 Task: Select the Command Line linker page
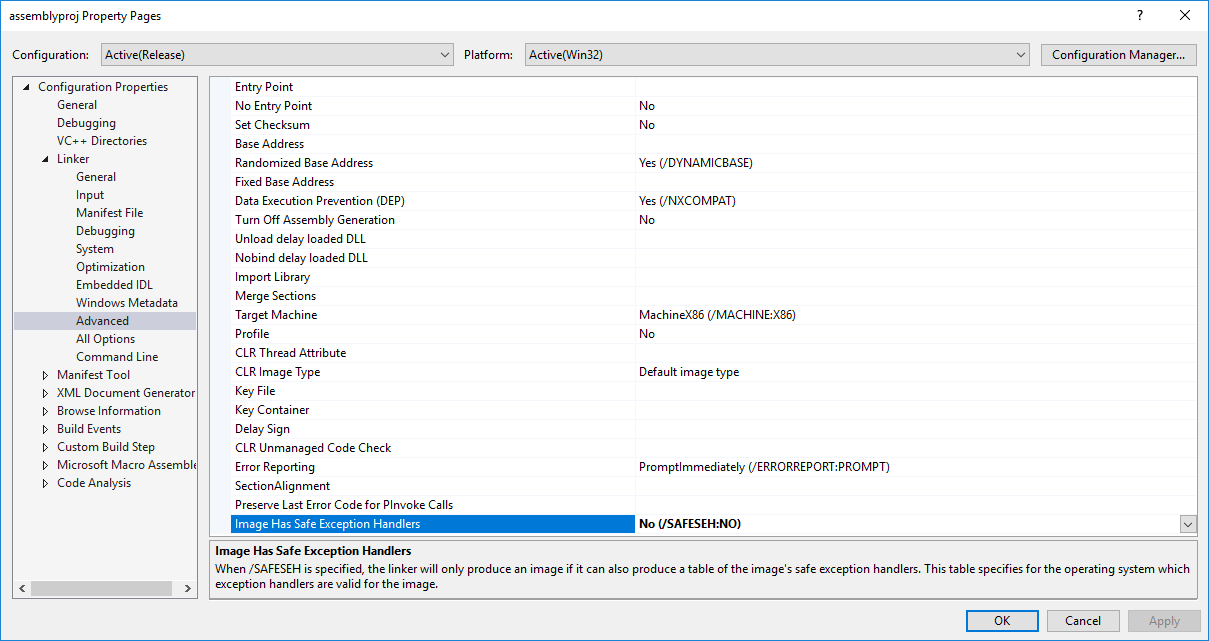pos(116,357)
